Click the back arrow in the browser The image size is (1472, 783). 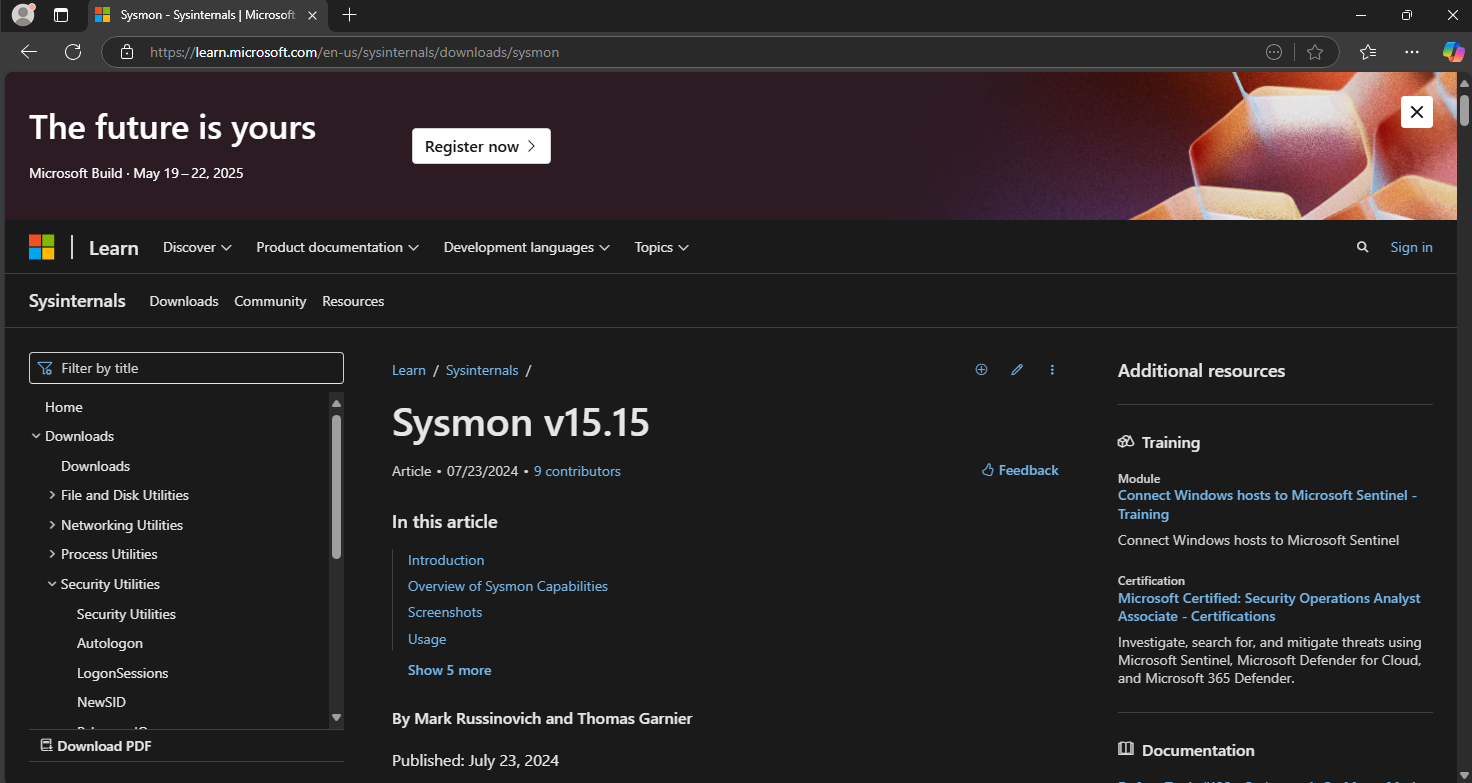[29, 52]
